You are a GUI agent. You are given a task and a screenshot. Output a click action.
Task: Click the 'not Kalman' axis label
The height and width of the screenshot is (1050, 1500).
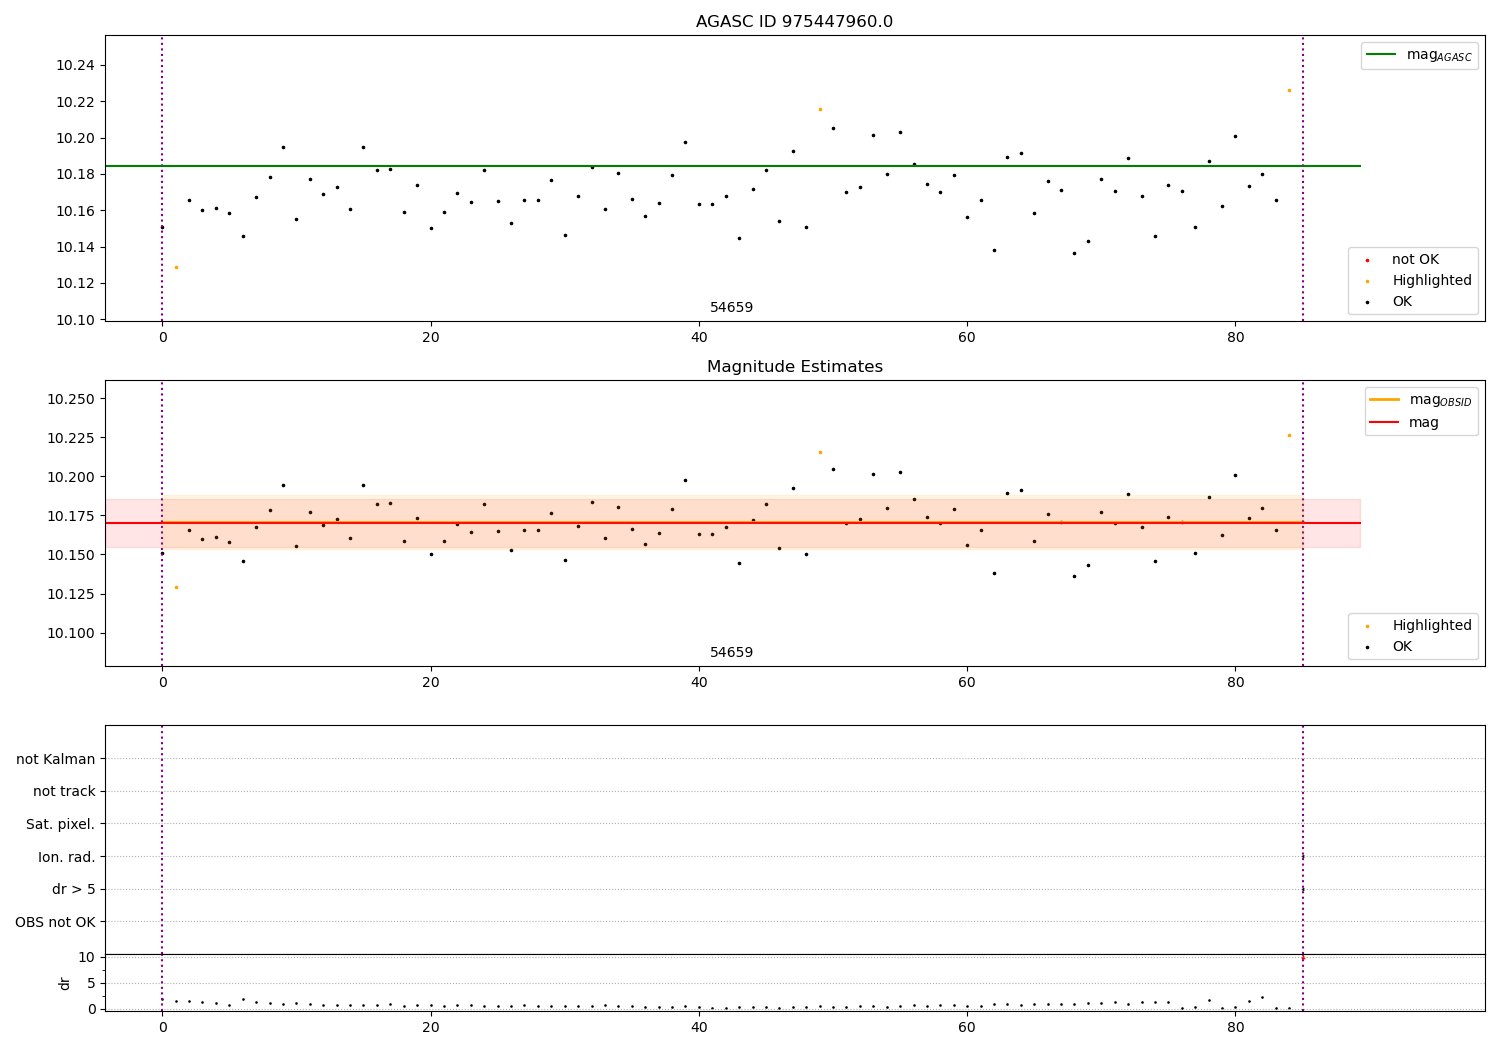(x=56, y=759)
